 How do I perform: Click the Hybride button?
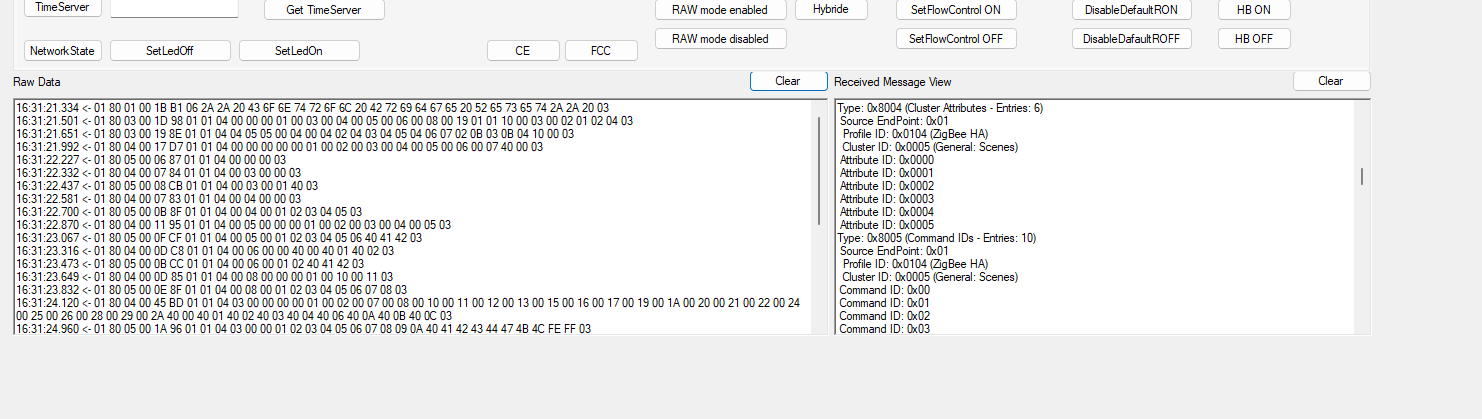point(831,9)
